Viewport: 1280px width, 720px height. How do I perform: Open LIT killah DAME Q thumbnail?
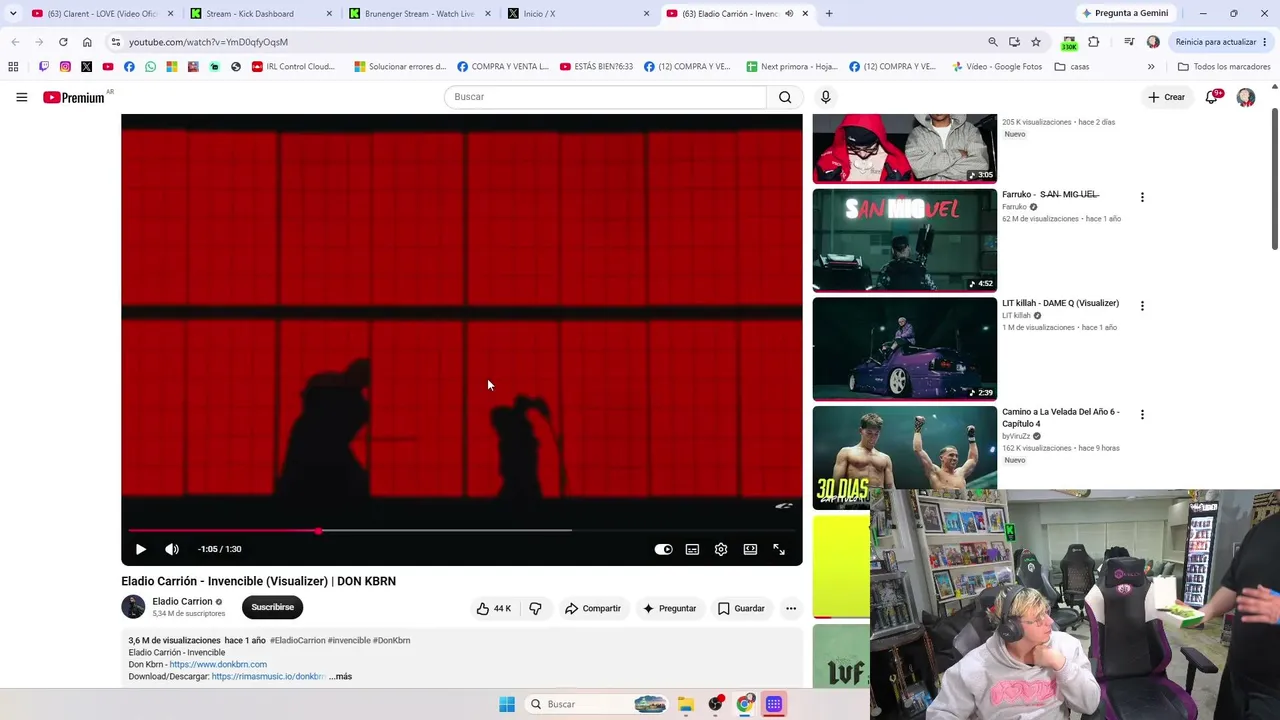(905, 349)
